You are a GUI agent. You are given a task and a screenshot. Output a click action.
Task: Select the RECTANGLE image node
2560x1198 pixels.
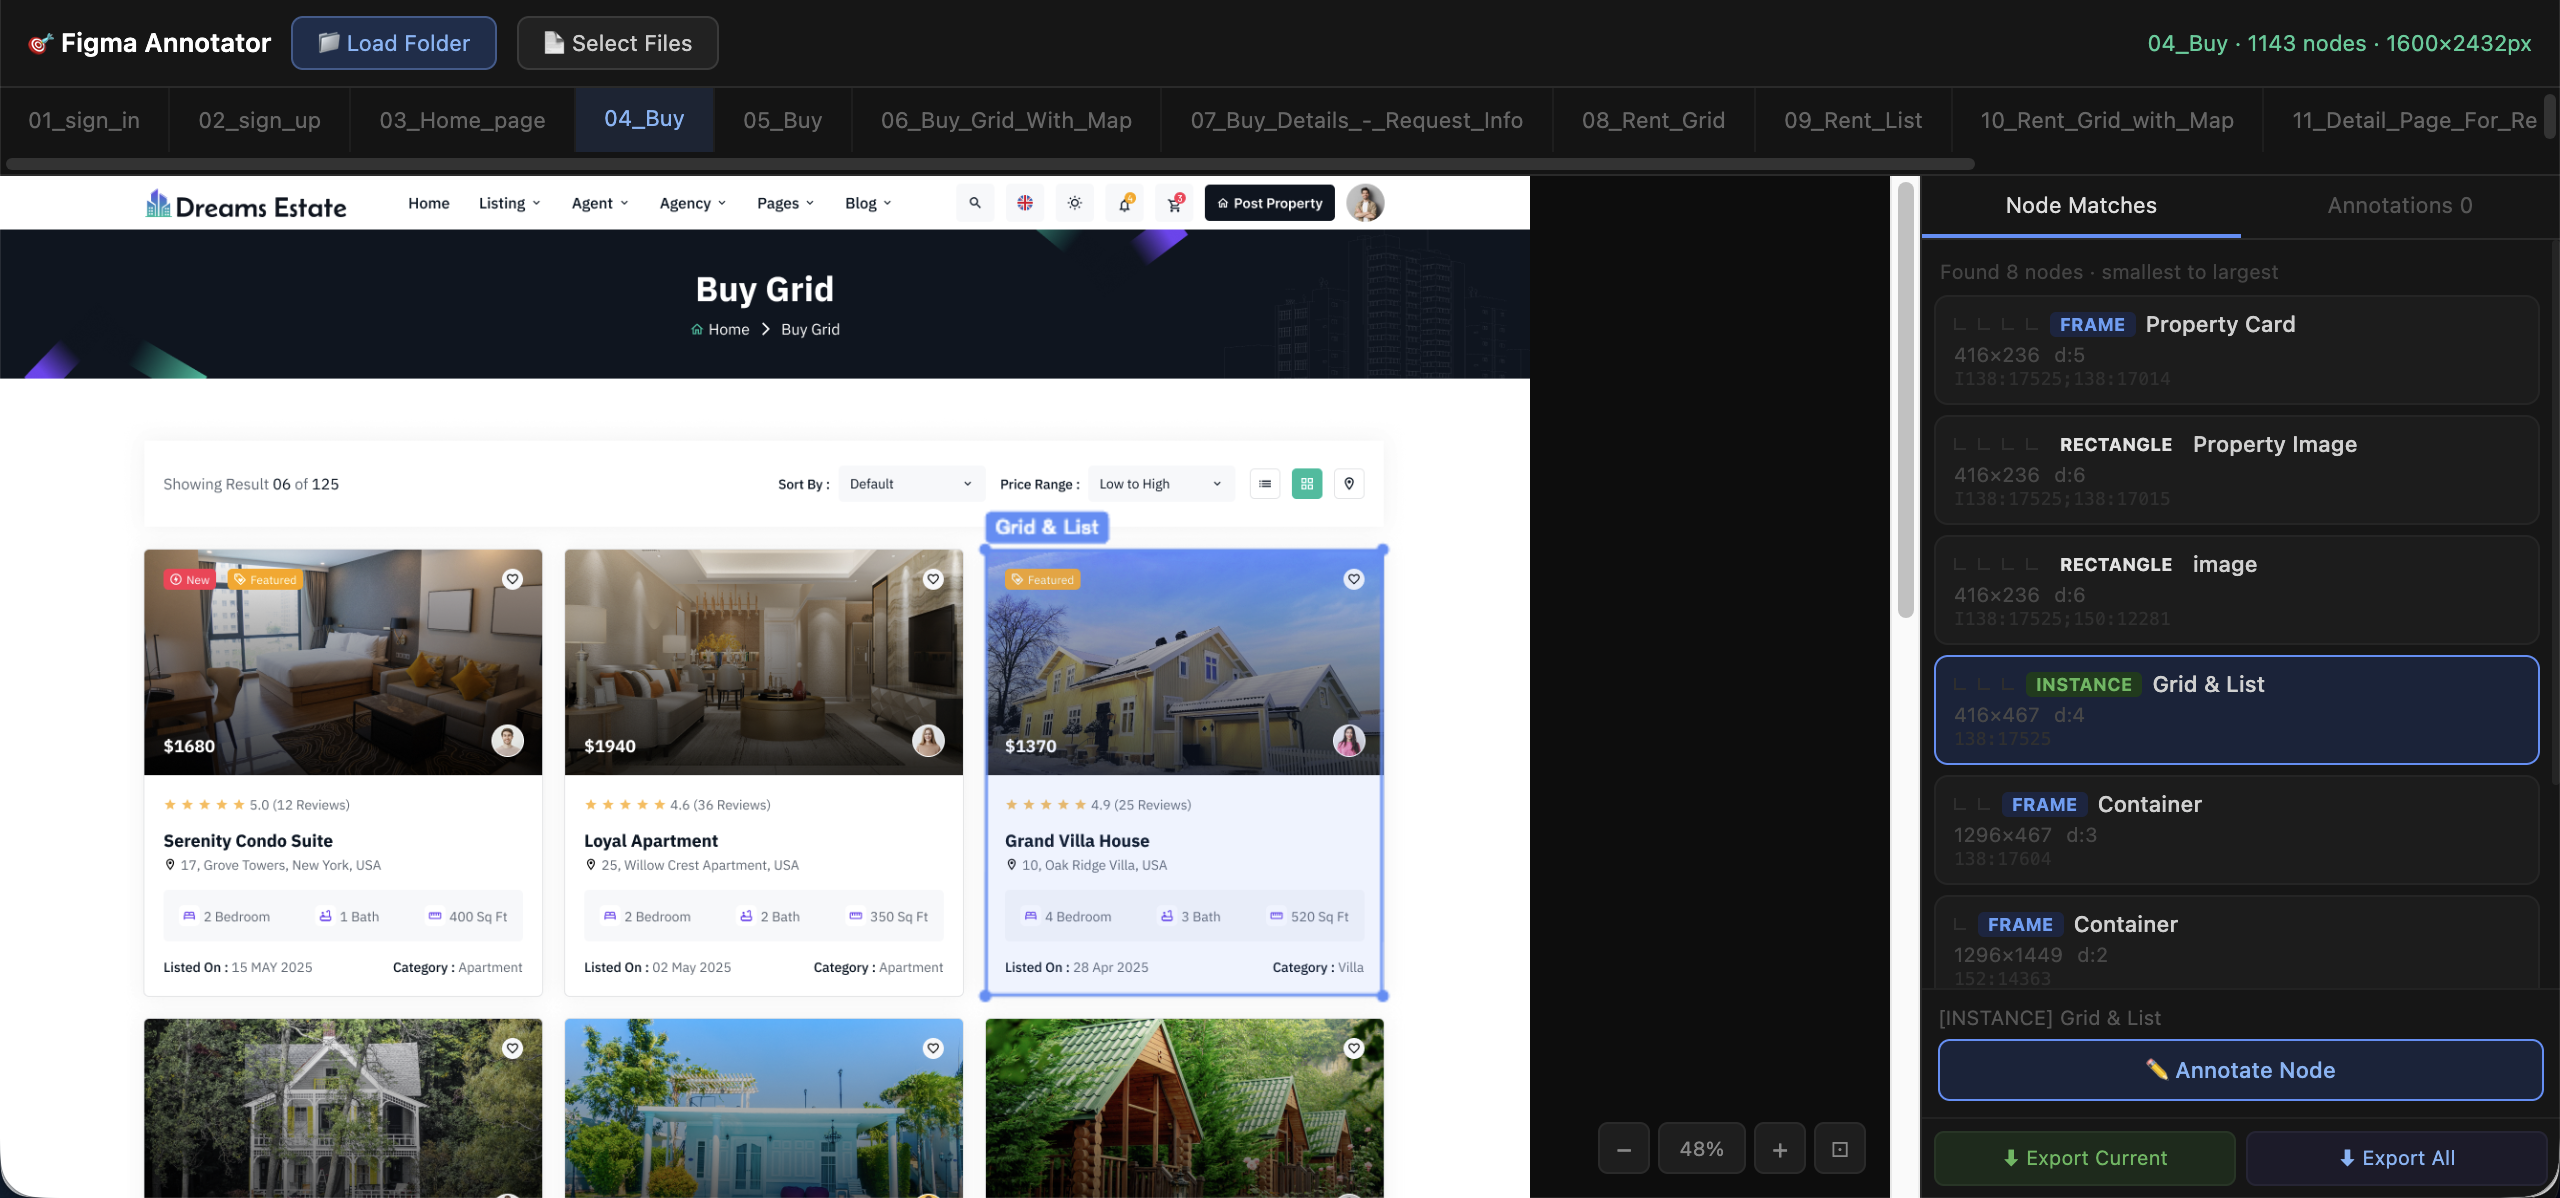2237,590
